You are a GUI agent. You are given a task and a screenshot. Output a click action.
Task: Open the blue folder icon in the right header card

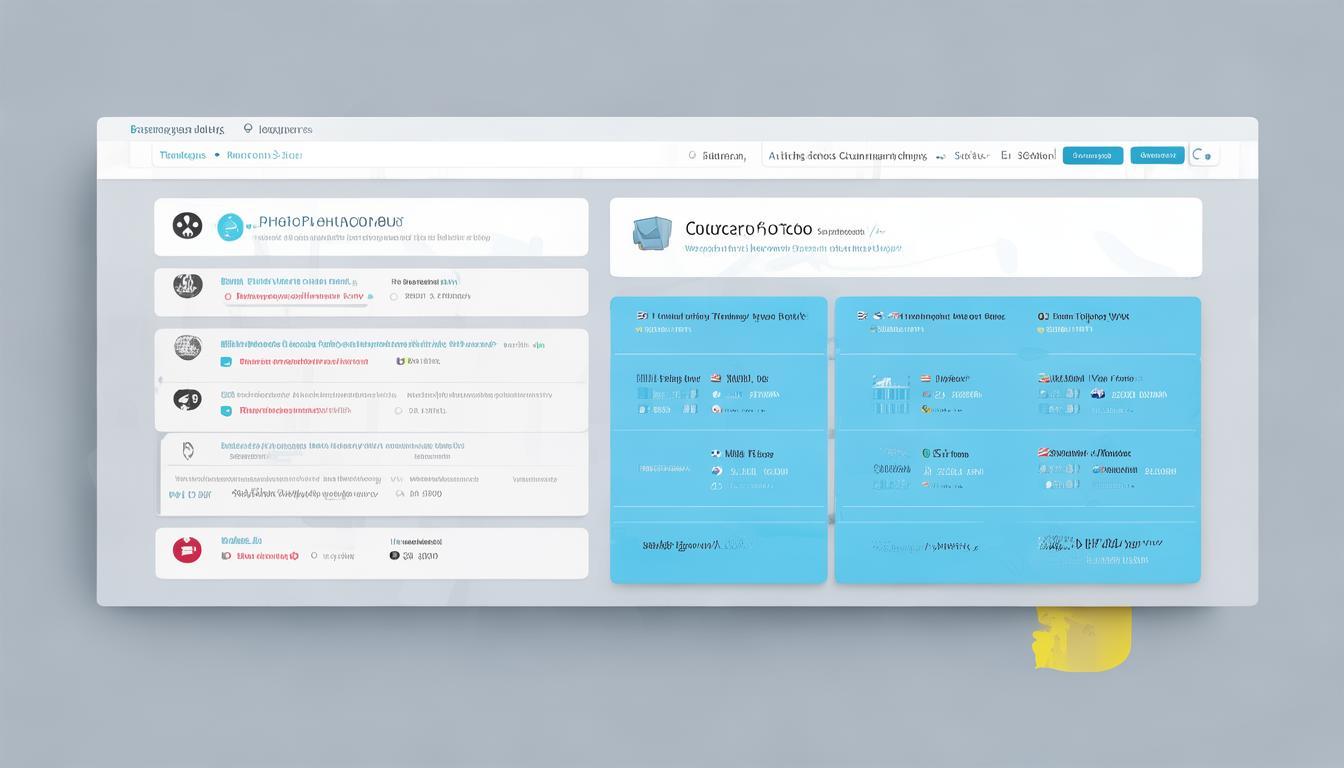pos(652,233)
